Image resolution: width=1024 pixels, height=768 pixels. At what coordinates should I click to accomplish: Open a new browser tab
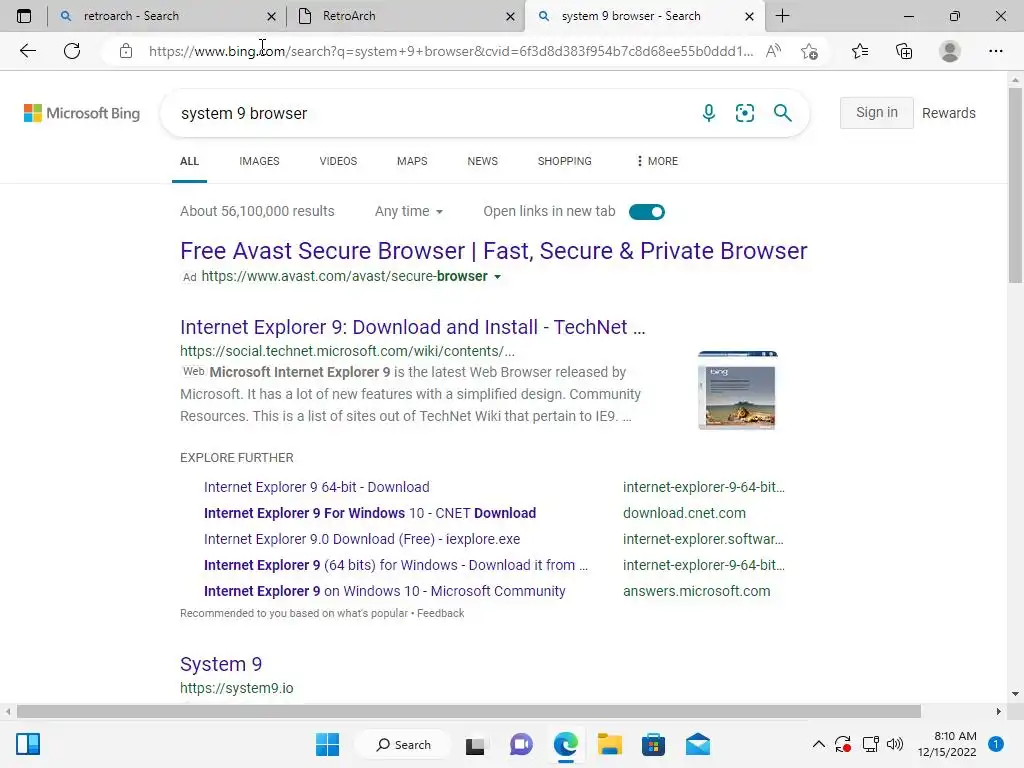[782, 16]
